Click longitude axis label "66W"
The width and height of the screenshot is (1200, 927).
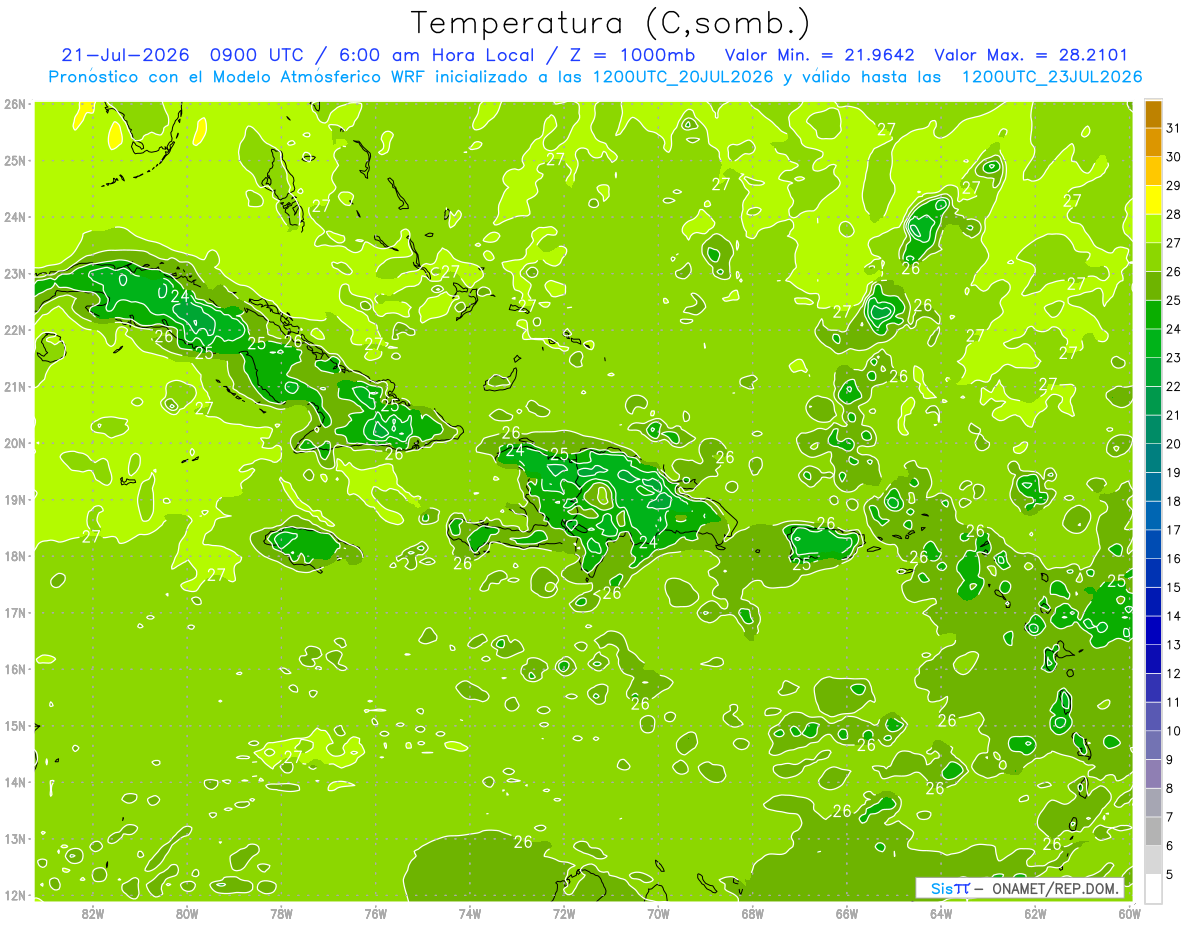tap(846, 913)
